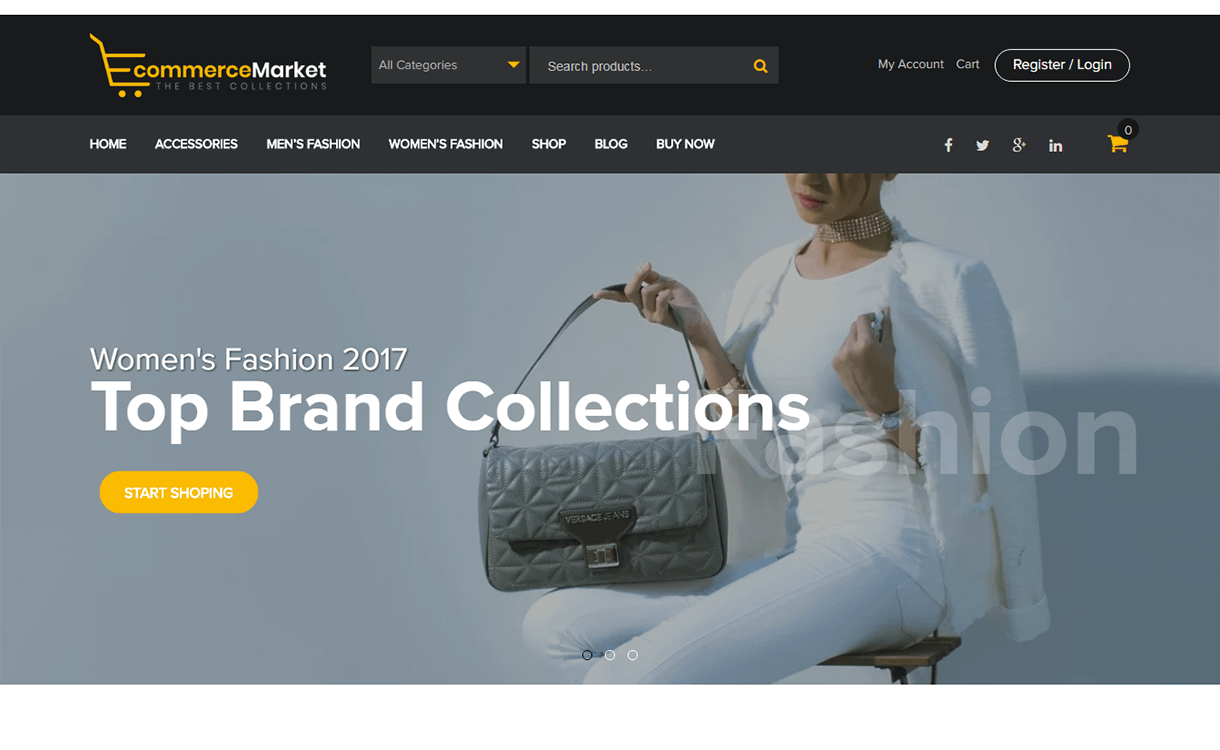Click the eCommerceMarket cart logo

[x=208, y=65]
